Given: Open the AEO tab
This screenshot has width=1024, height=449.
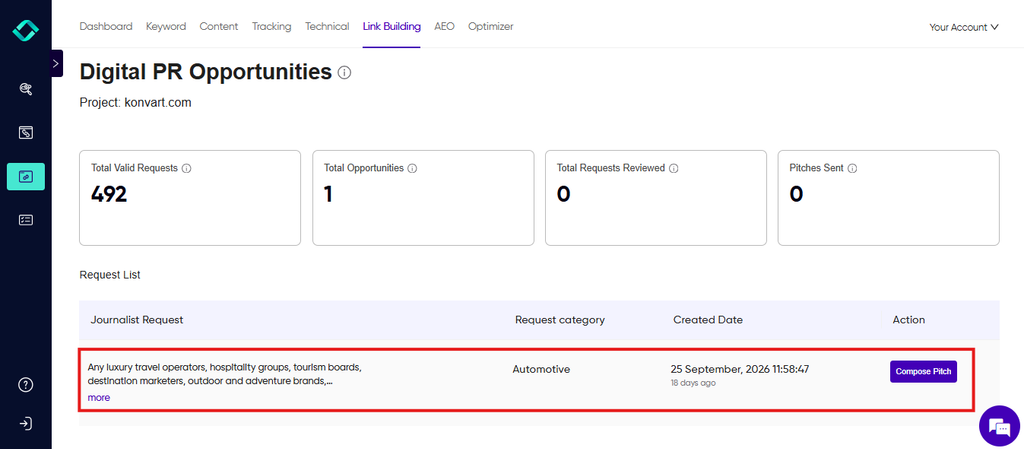Looking at the screenshot, I should (x=444, y=27).
